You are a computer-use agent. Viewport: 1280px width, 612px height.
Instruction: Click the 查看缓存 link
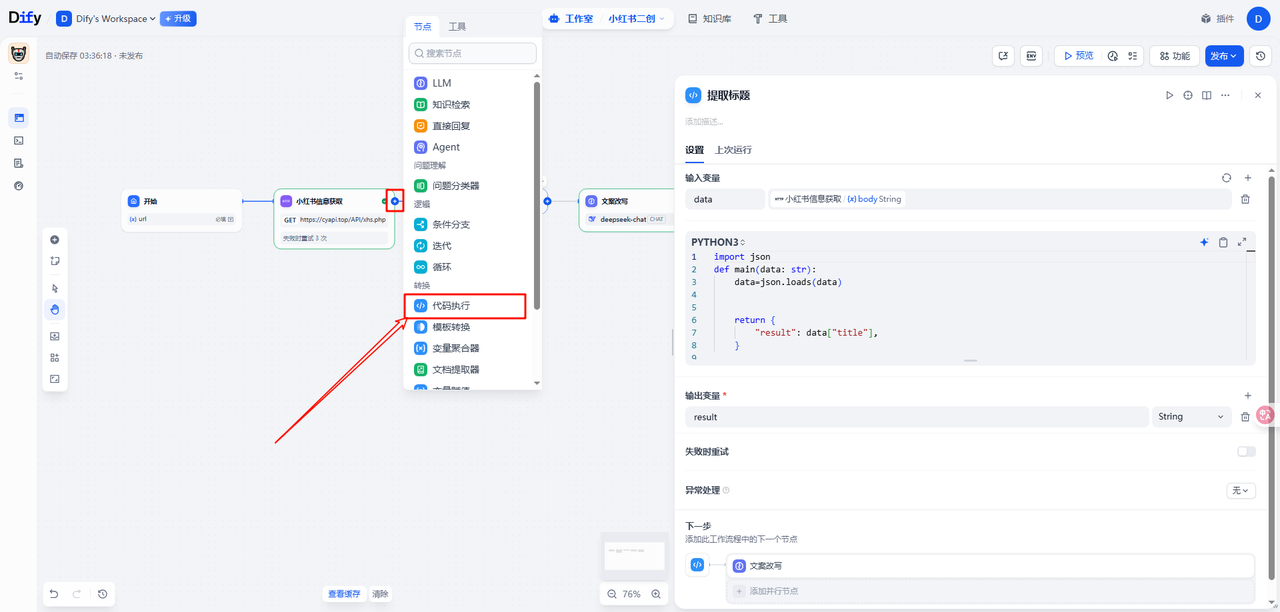point(344,594)
